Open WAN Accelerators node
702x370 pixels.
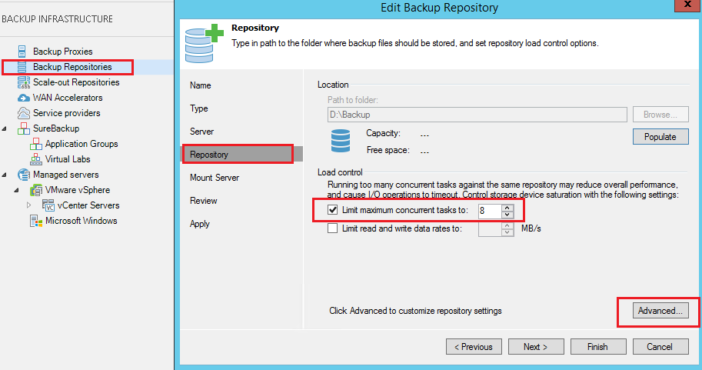coord(68,98)
